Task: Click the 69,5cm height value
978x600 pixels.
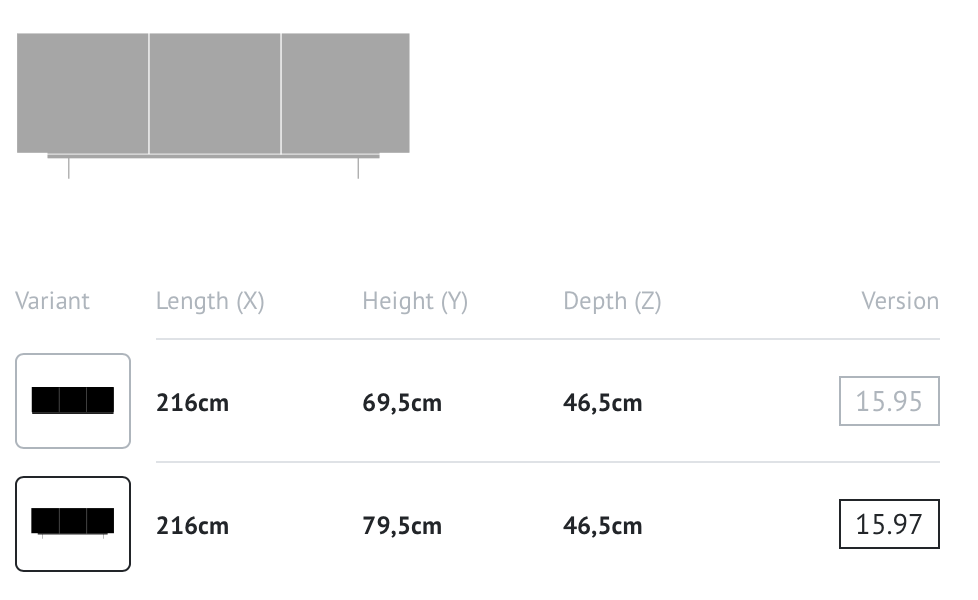Action: pos(402,403)
